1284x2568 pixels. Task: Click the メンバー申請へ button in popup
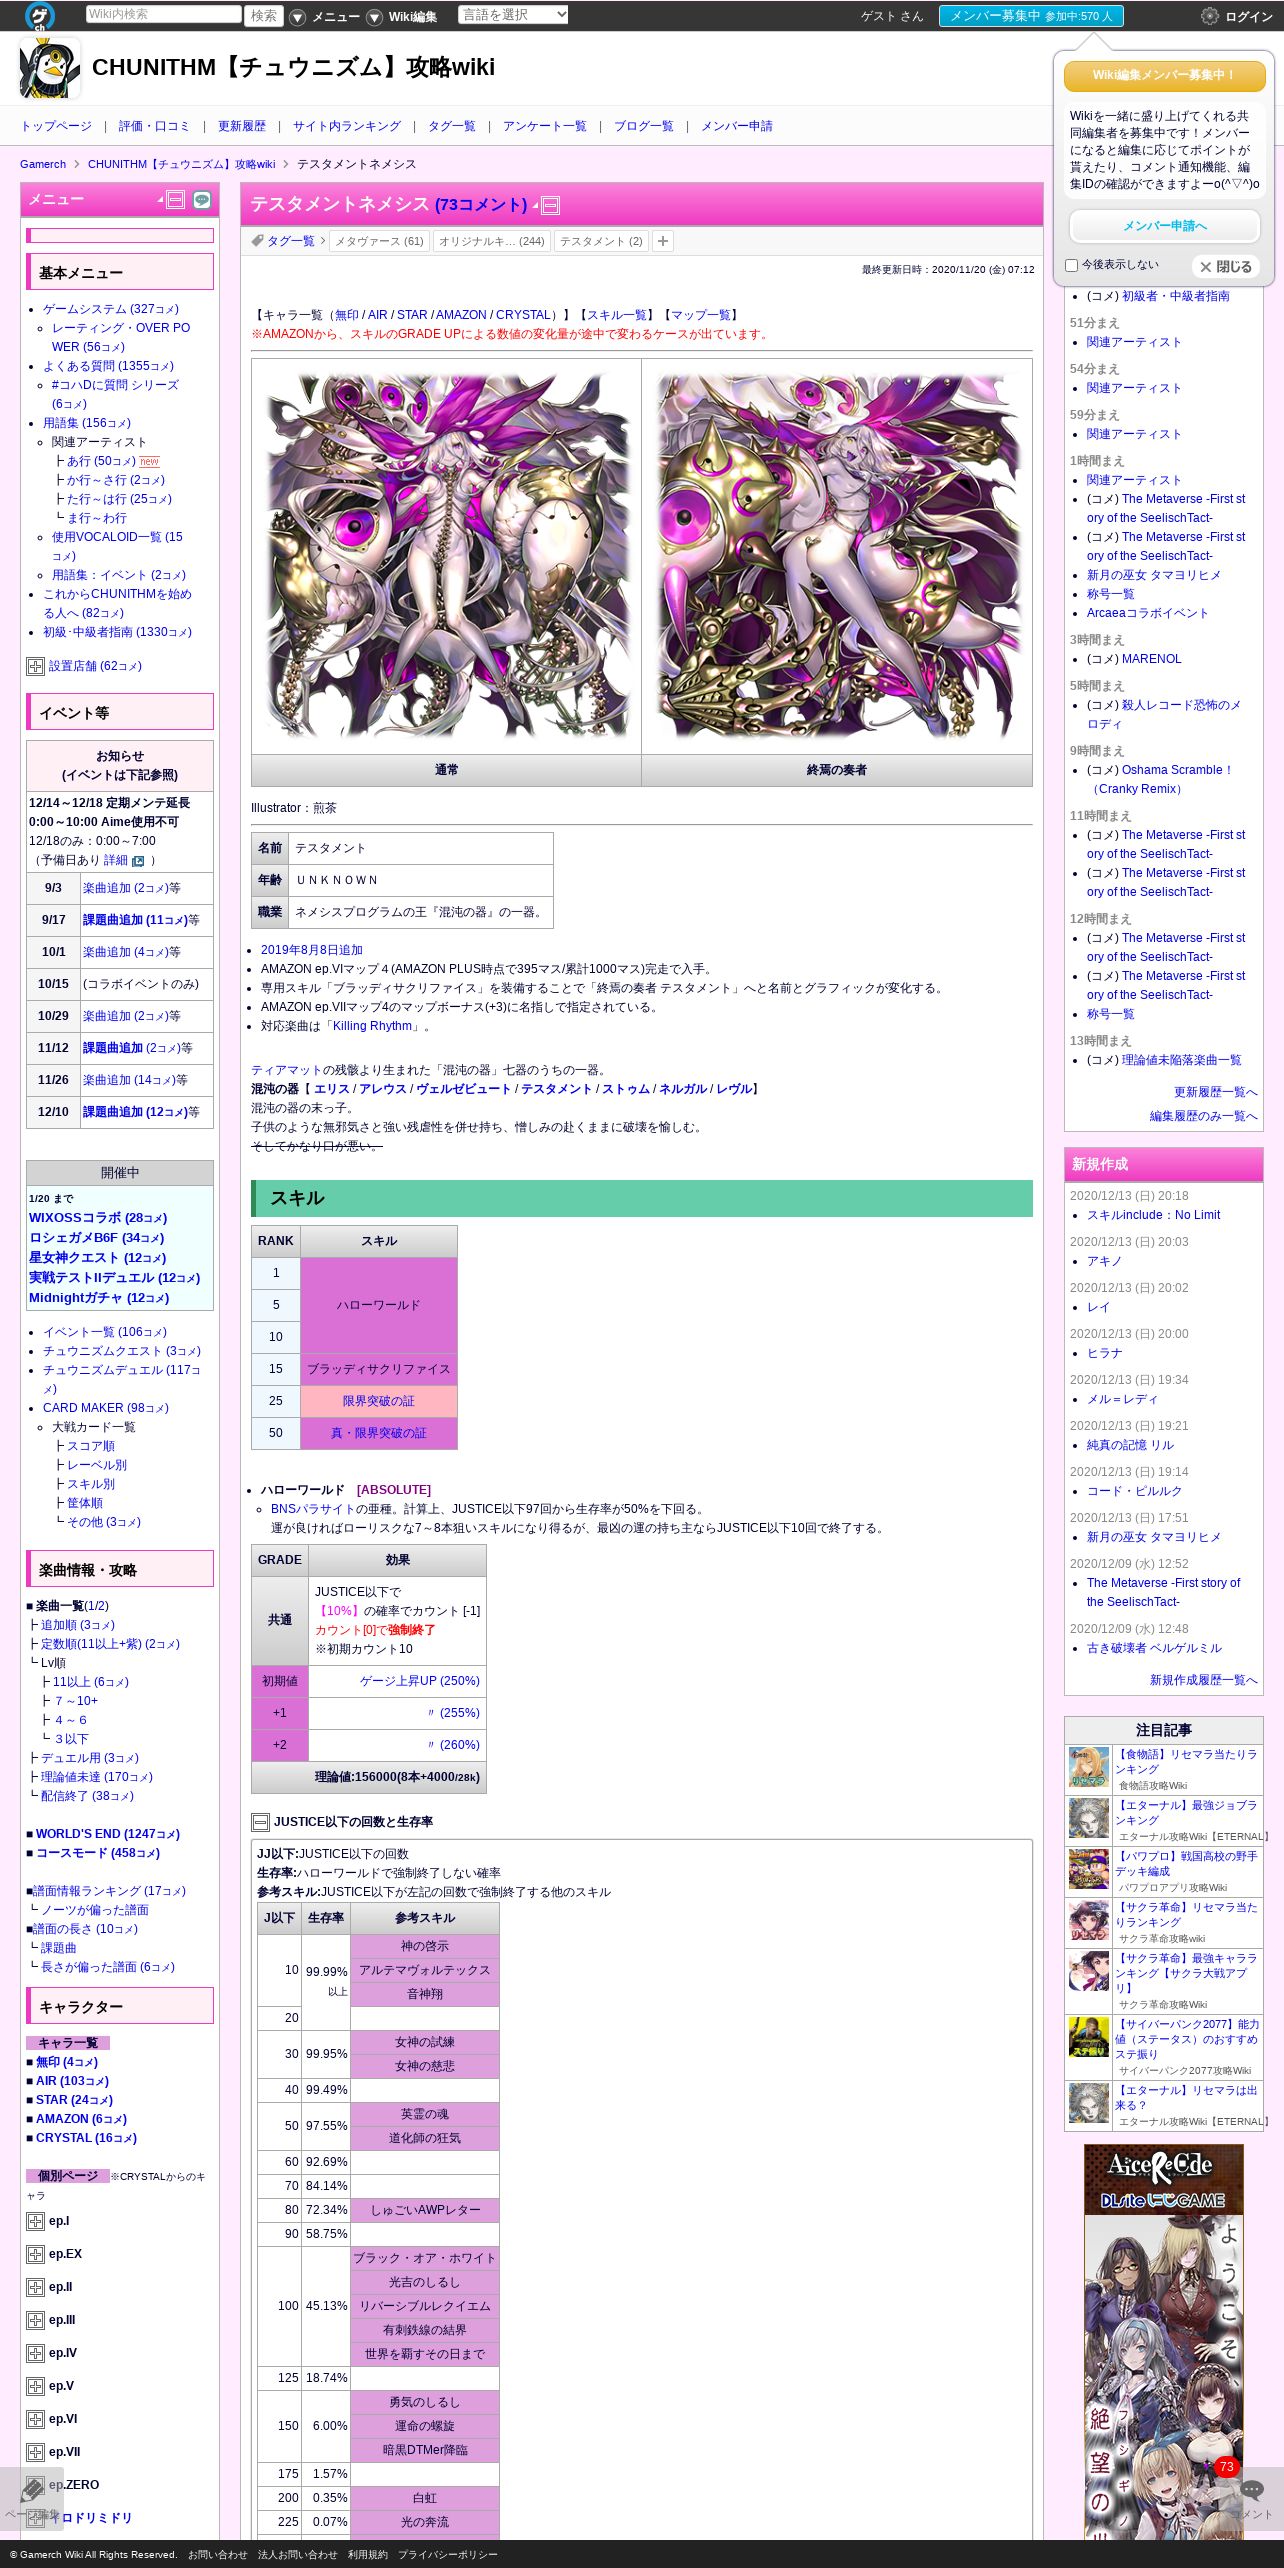(1164, 226)
